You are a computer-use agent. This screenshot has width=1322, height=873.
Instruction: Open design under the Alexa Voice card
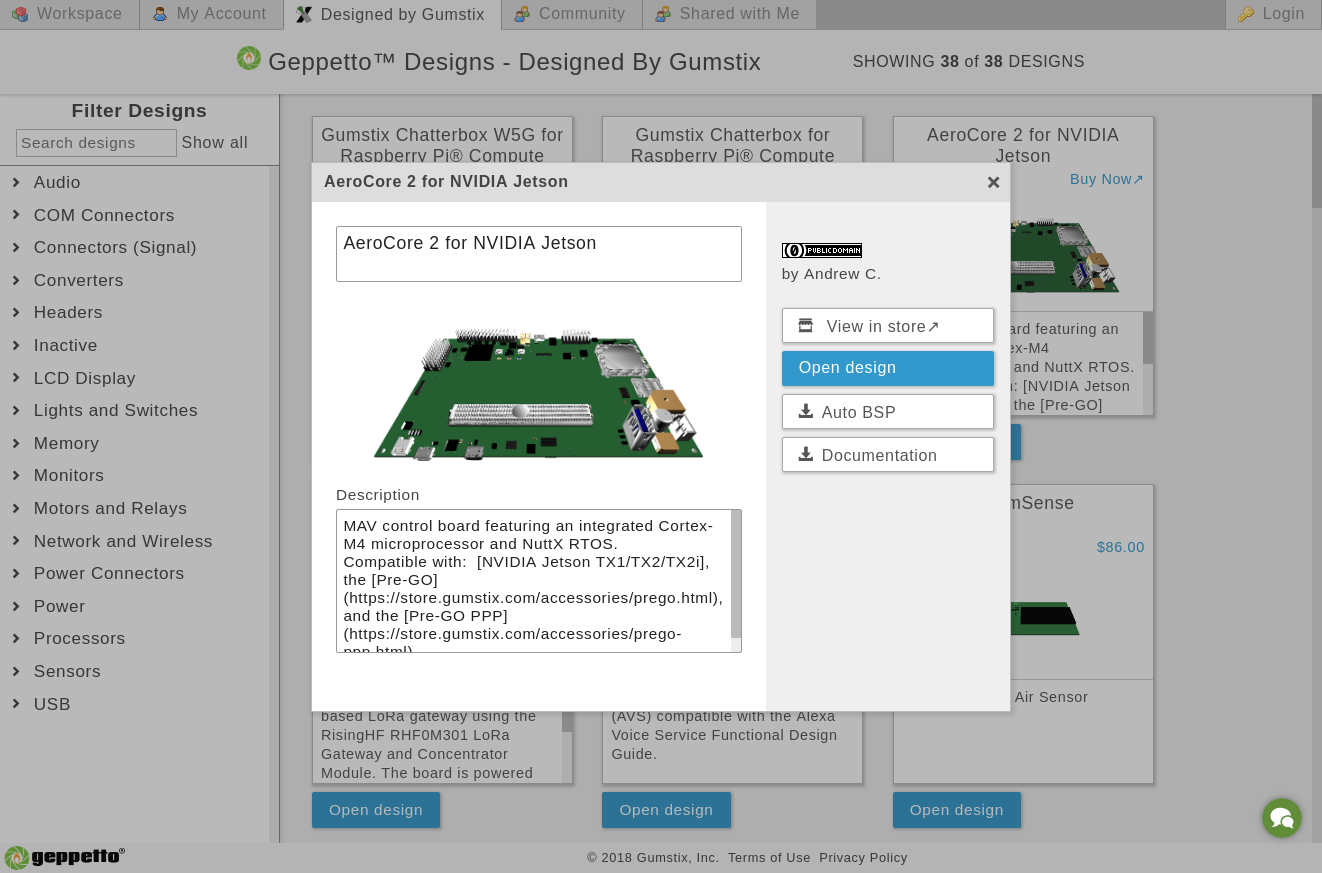(x=666, y=810)
